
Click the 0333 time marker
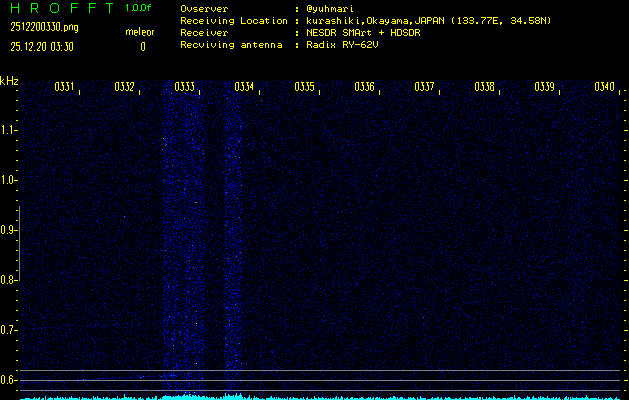tap(184, 87)
